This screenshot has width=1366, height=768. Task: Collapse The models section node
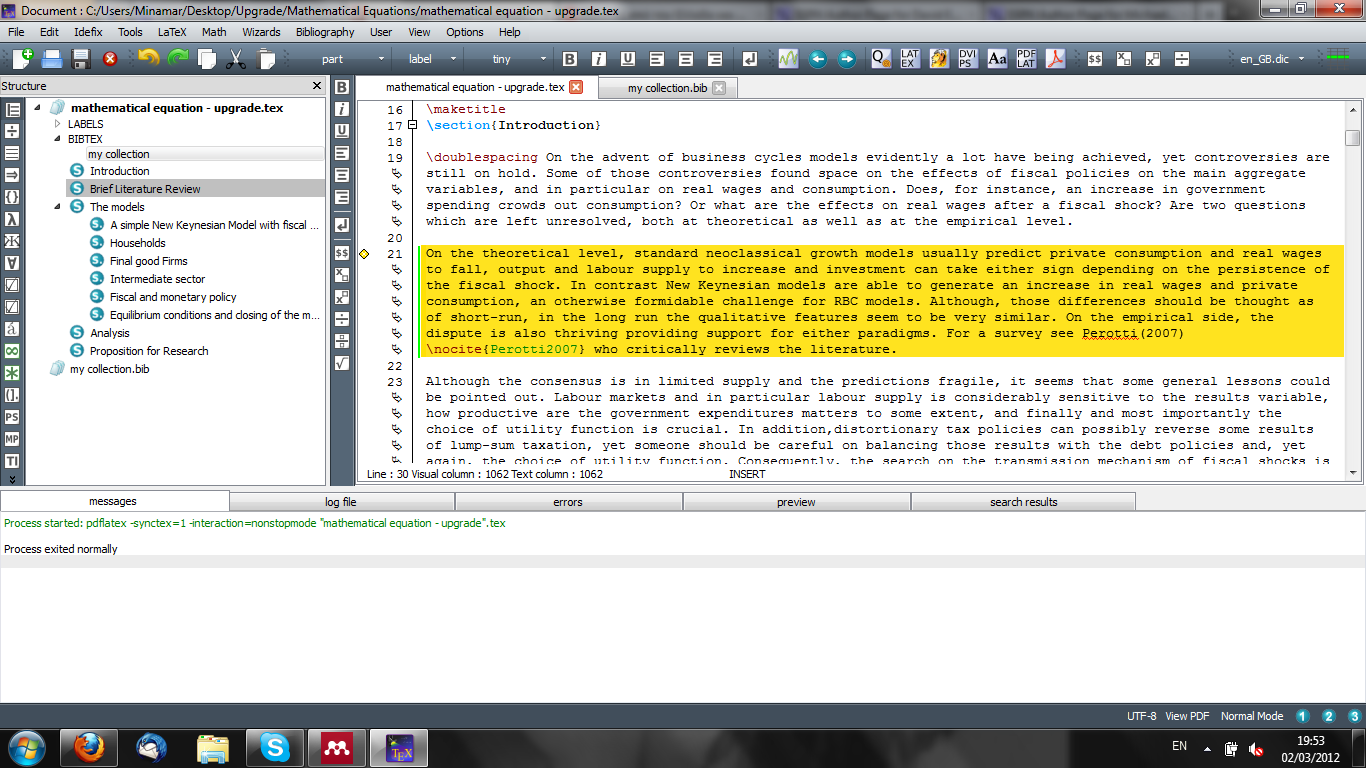(x=58, y=207)
